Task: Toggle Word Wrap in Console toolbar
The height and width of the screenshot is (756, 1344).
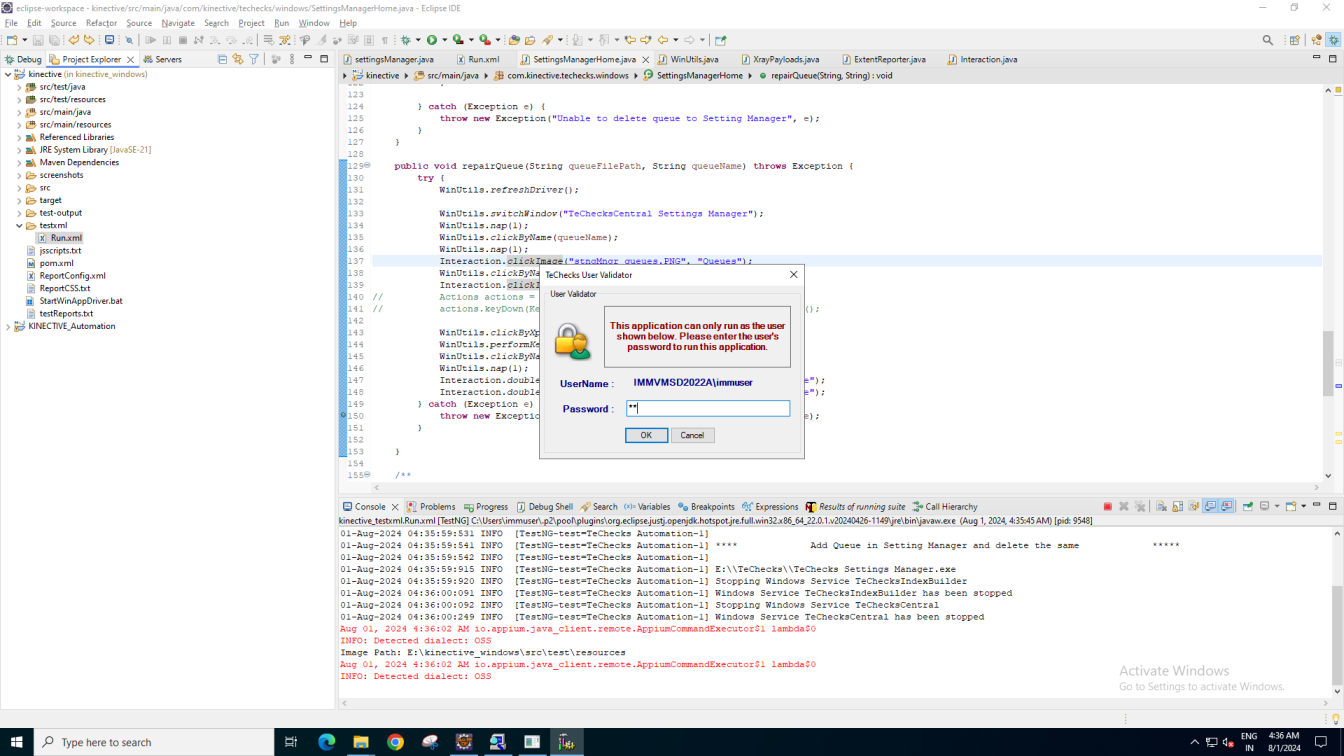Action: click(x=1194, y=507)
